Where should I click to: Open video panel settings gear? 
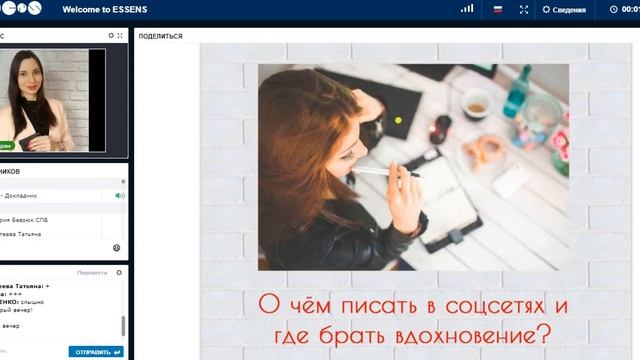click(111, 36)
